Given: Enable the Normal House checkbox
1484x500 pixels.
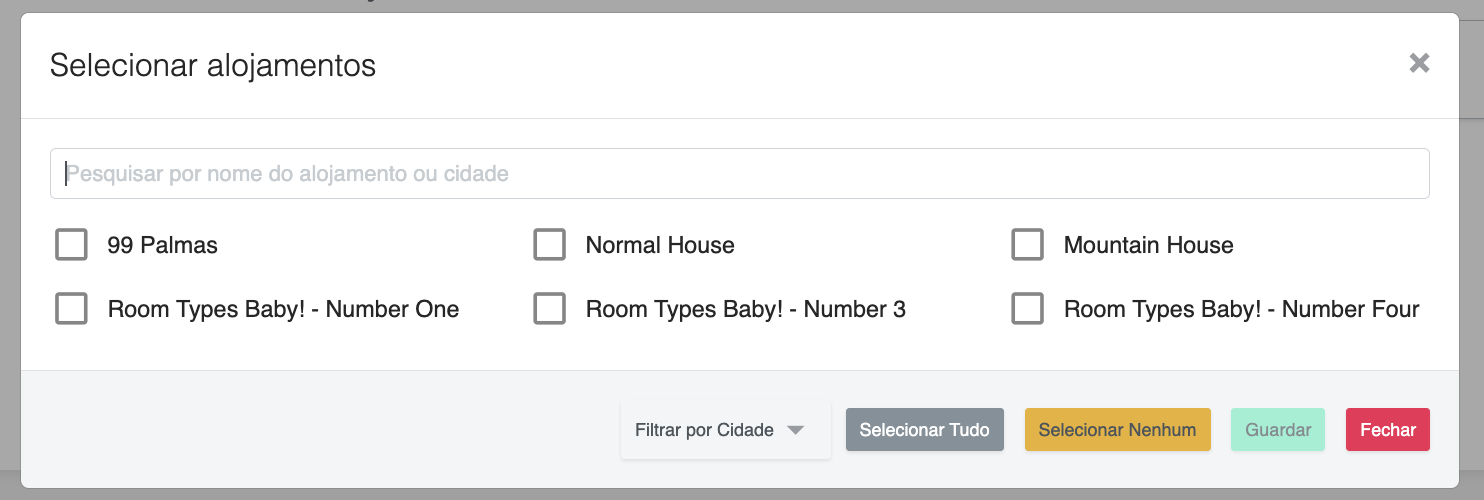Looking at the screenshot, I should tap(549, 245).
